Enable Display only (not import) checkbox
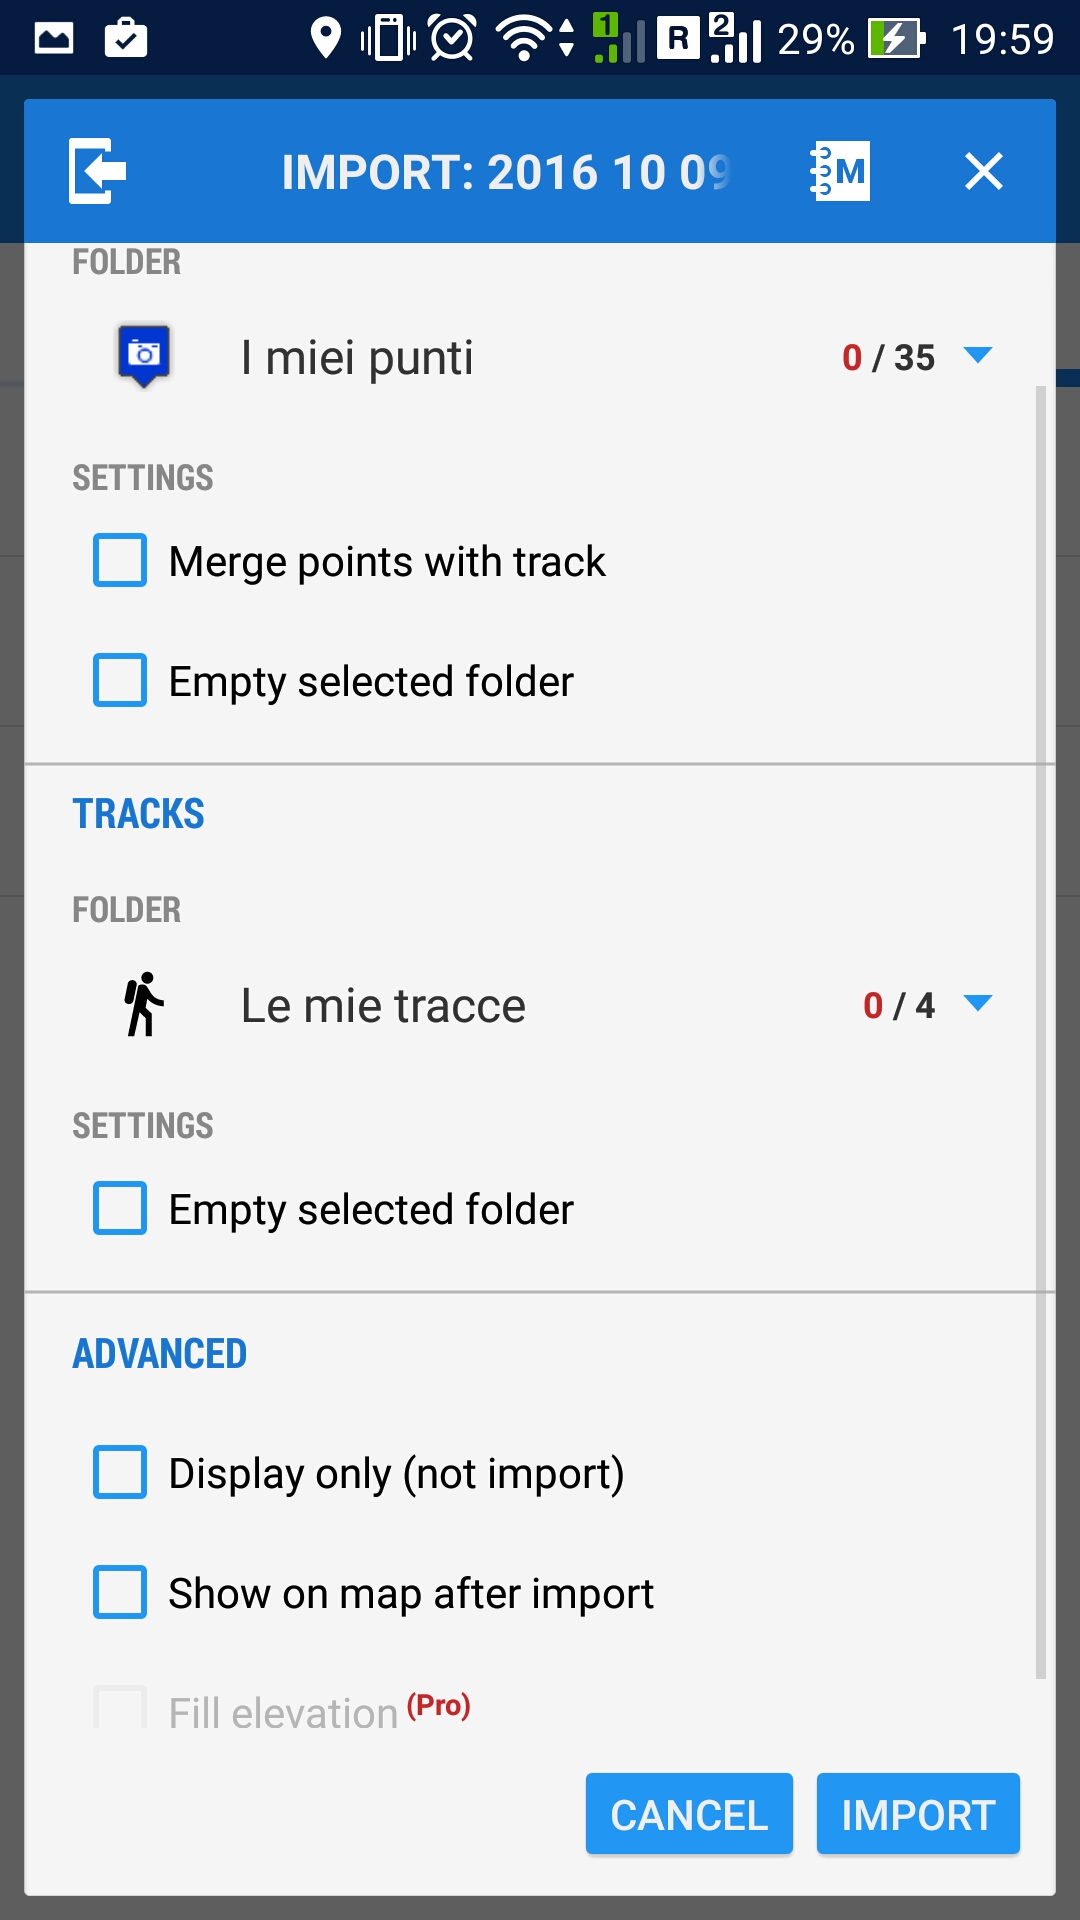 pyautogui.click(x=120, y=1472)
